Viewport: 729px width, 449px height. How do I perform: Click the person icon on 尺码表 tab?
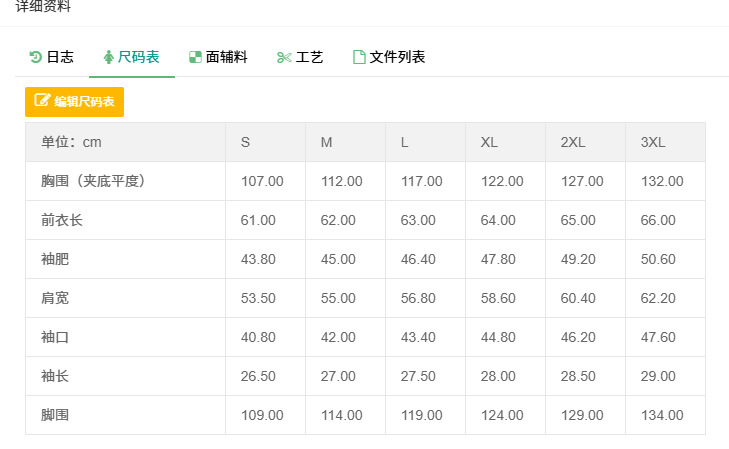[x=108, y=57]
